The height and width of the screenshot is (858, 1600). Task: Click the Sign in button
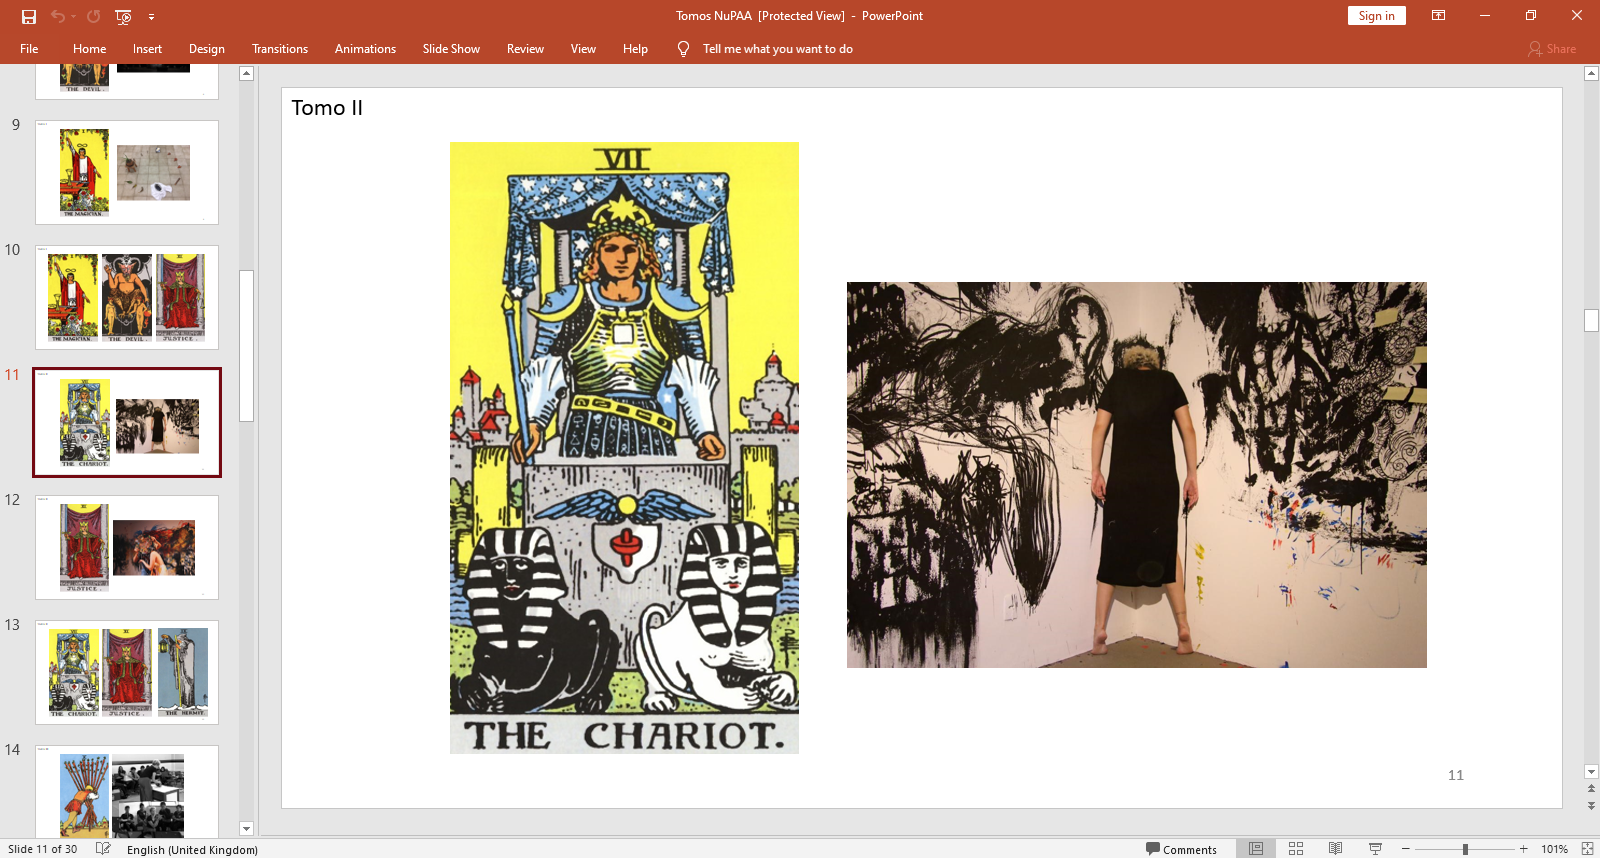click(1376, 16)
